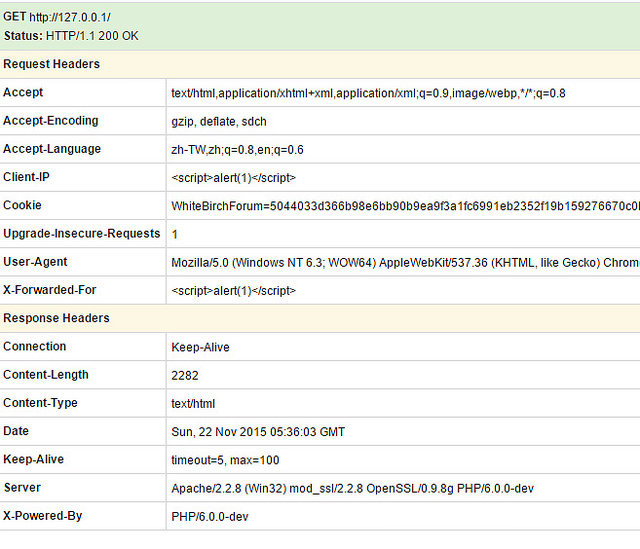Click the GET http://127.0.0.1/ request URL
The width and height of the screenshot is (640, 549).
tap(69, 18)
